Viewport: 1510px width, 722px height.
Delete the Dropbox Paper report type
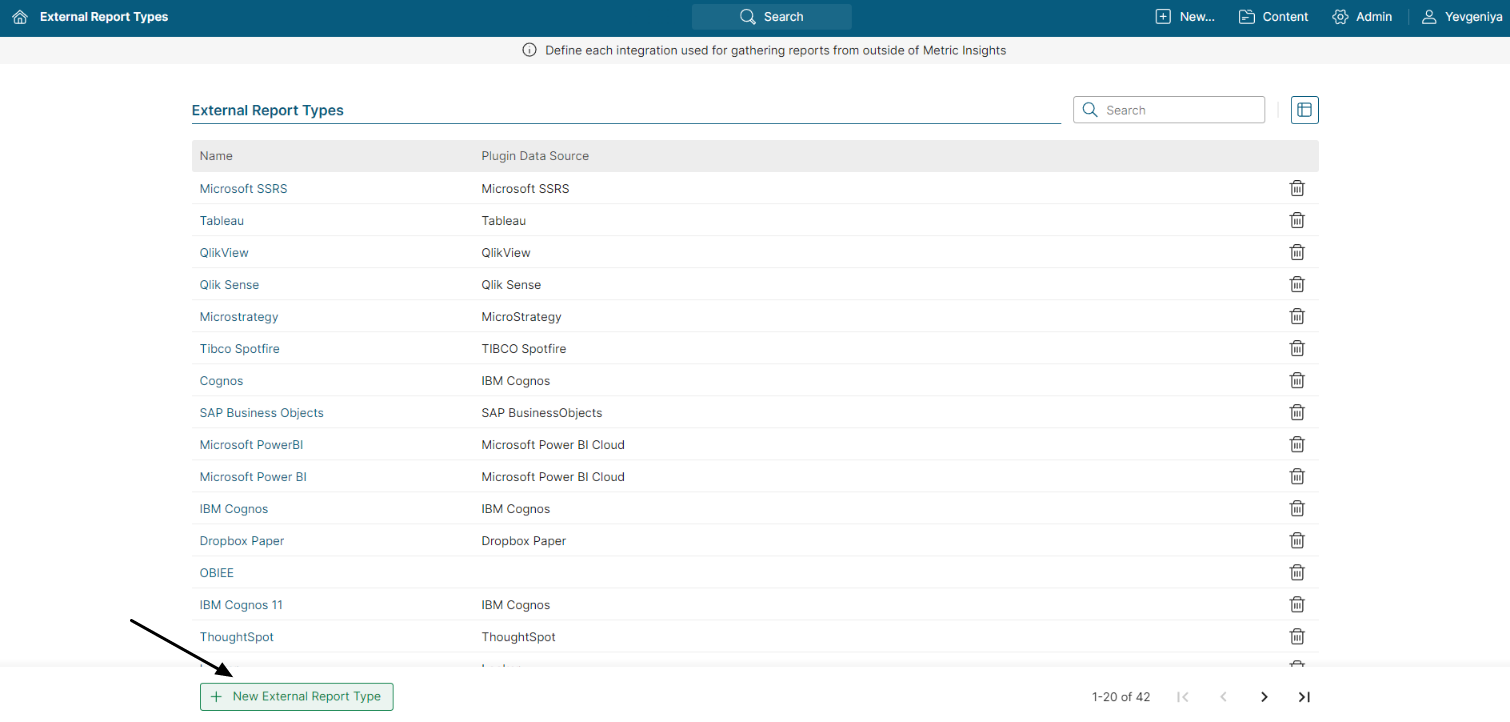coord(1297,540)
